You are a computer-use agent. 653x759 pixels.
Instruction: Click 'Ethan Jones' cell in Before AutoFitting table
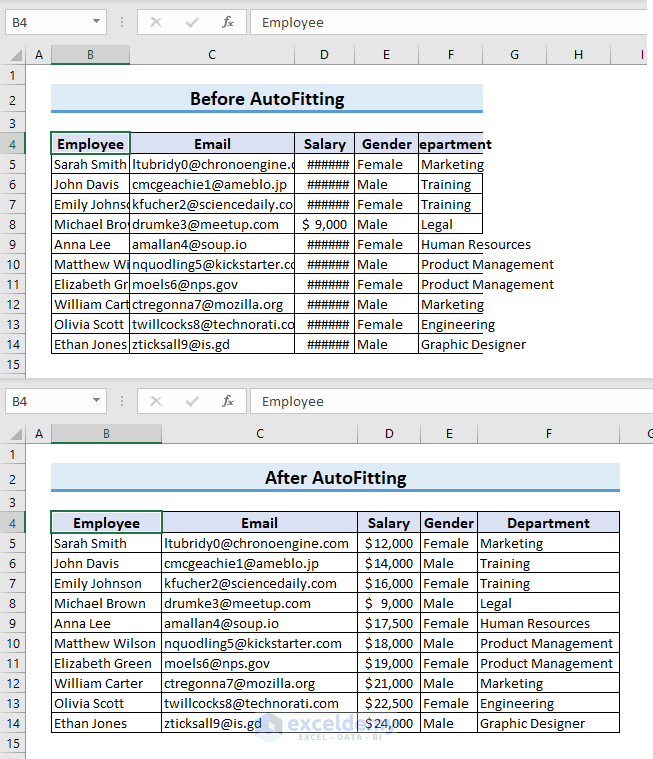91,345
